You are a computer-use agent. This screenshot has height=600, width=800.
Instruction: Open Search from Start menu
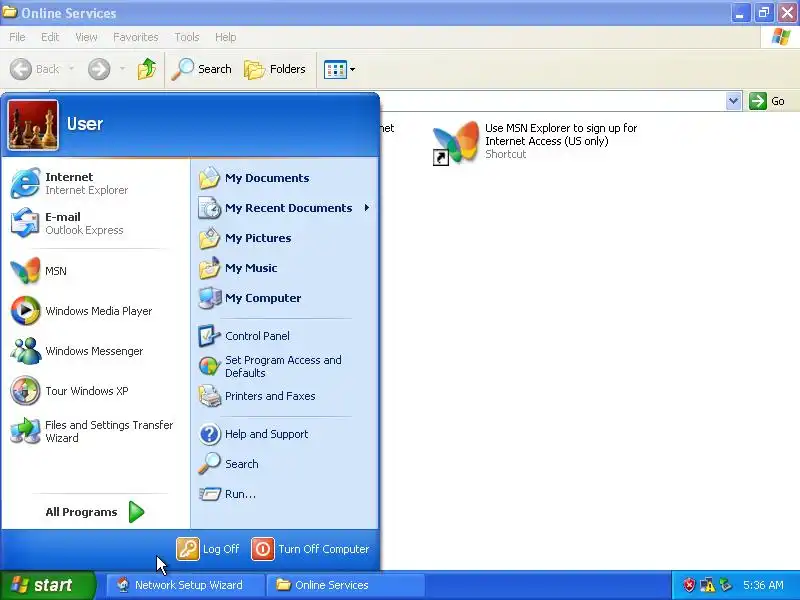click(285, 464)
